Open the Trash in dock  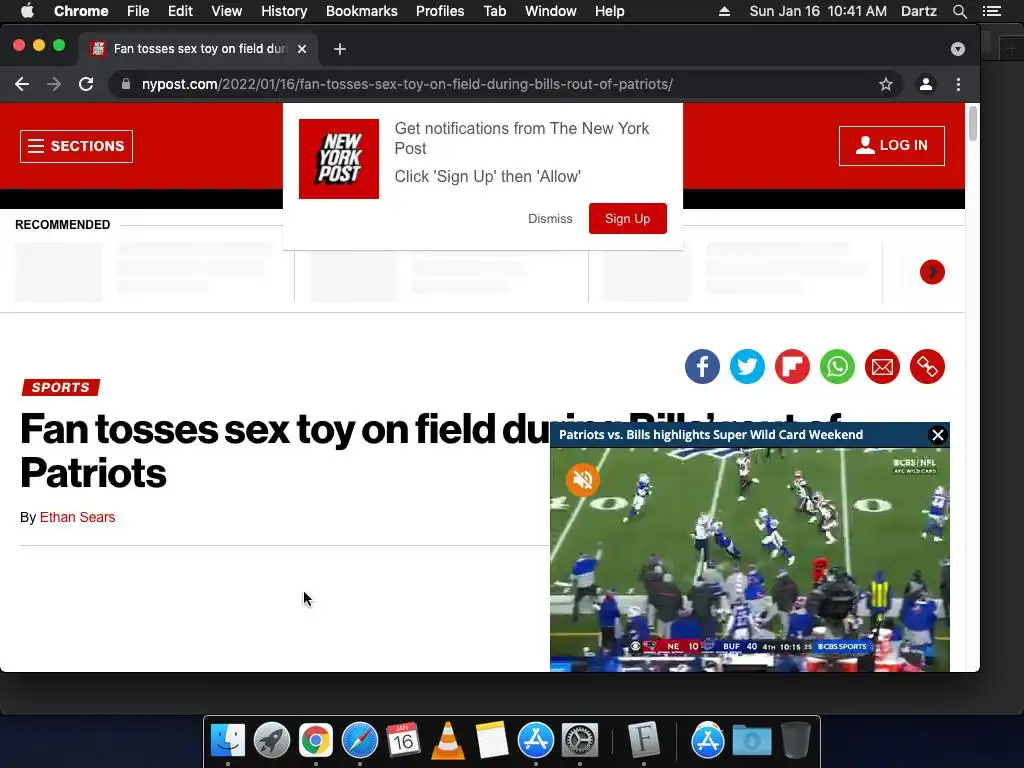(x=795, y=741)
